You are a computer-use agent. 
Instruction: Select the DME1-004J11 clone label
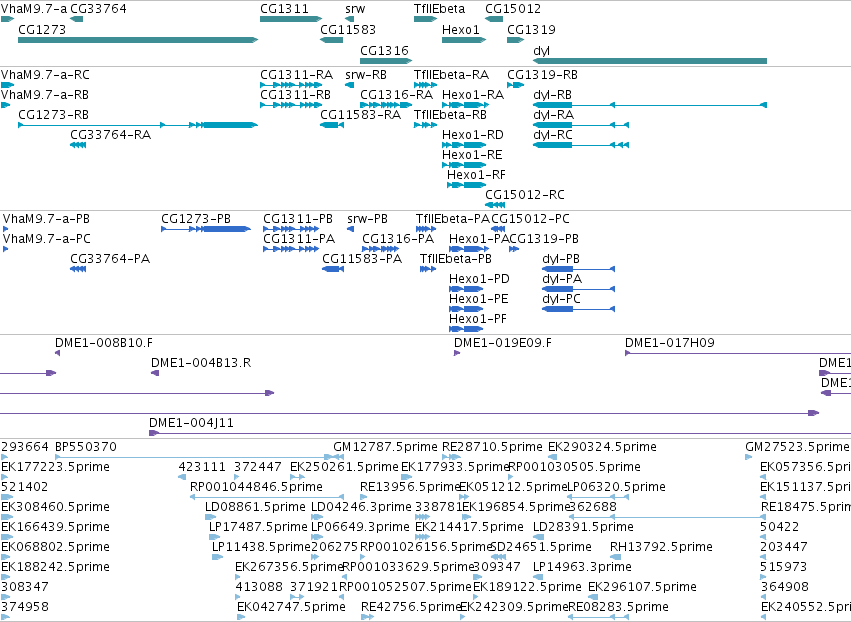[x=192, y=423]
